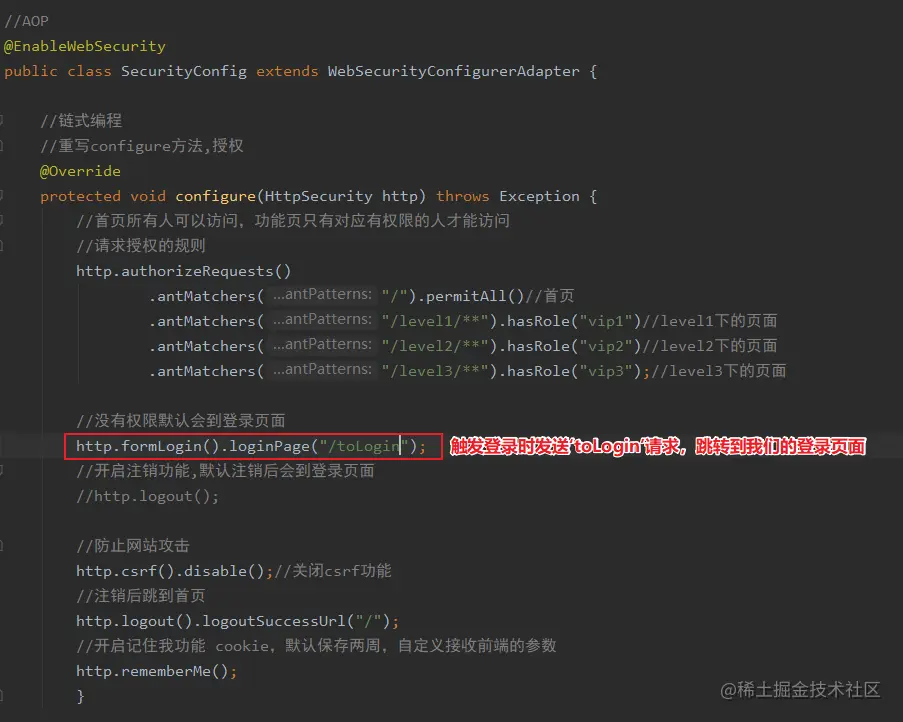Select the SecurityConfig class name
This screenshot has width=903, height=722.
[184, 71]
